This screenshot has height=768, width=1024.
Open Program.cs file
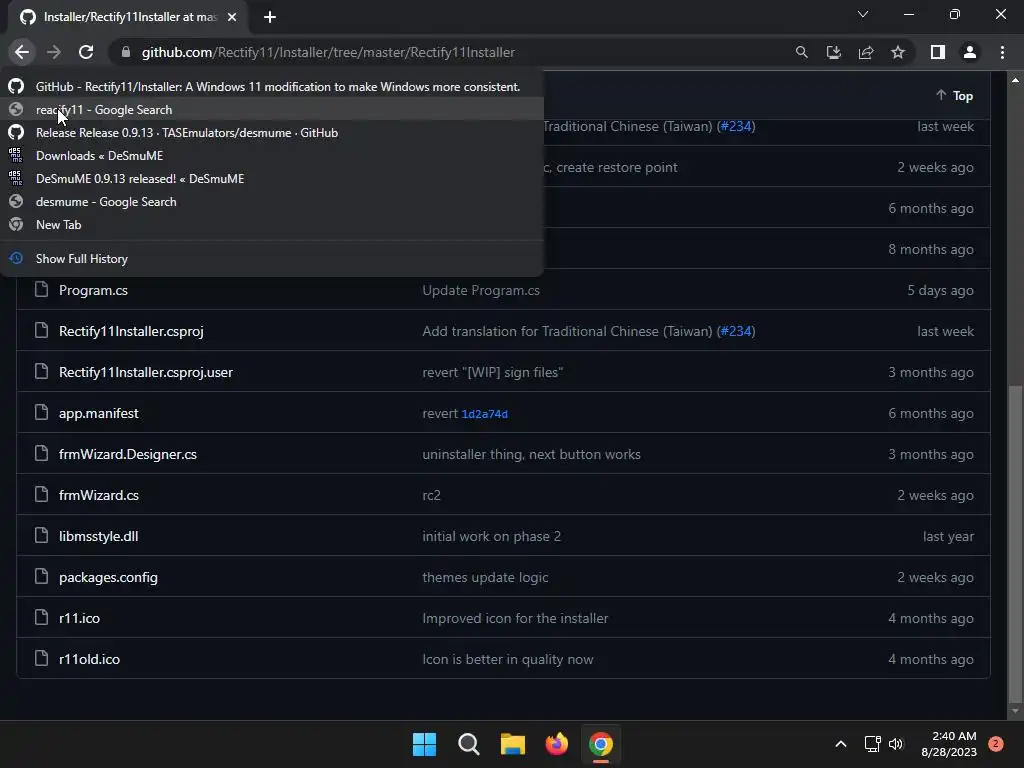click(x=93, y=290)
